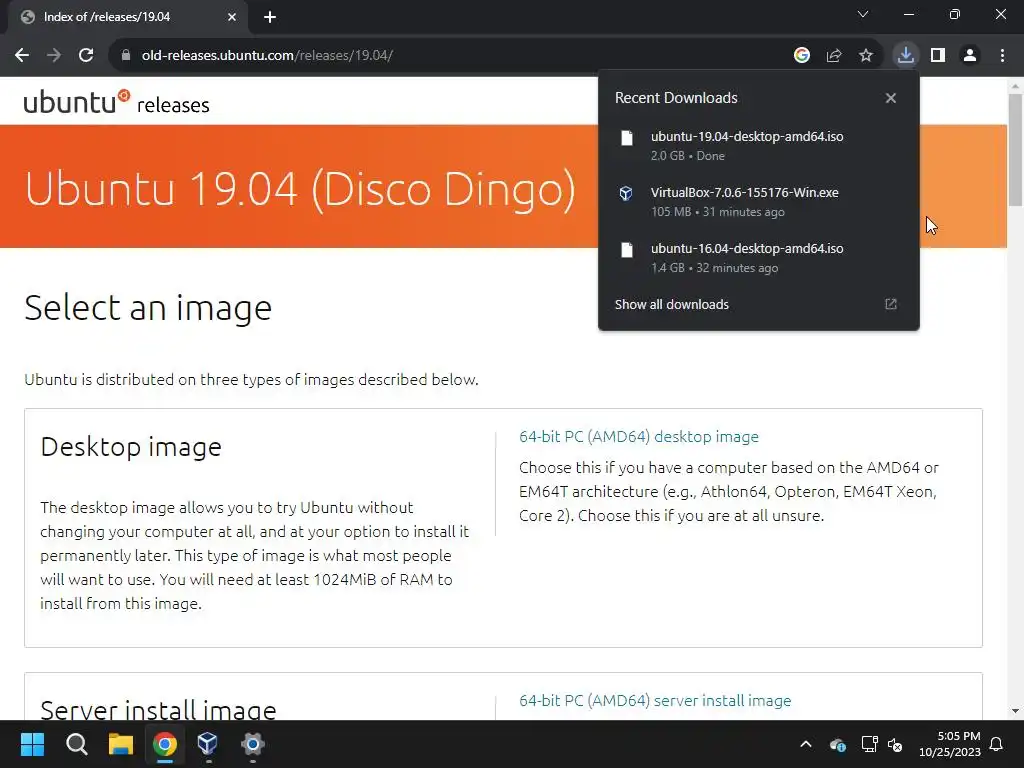Click the external link icon beside Show all downloads
The image size is (1024, 768).
point(891,304)
